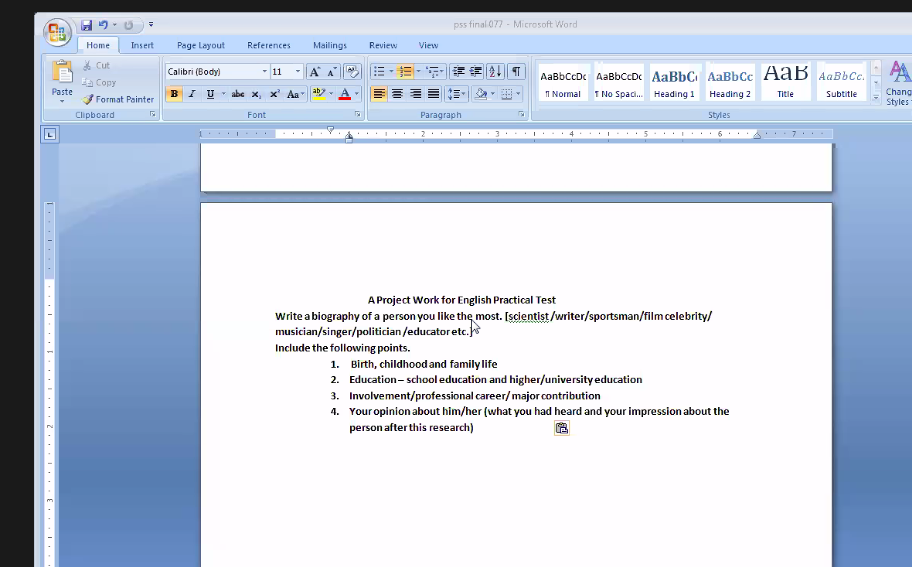The height and width of the screenshot is (567, 912).
Task: Save the document from Quick Access toolbar
Action: tap(87, 25)
